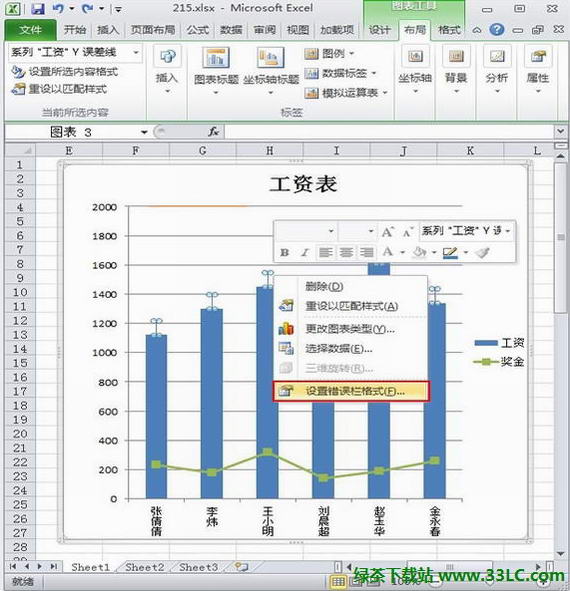Click the Italic icon in mini toolbar
The width and height of the screenshot is (570, 591).
tap(305, 253)
